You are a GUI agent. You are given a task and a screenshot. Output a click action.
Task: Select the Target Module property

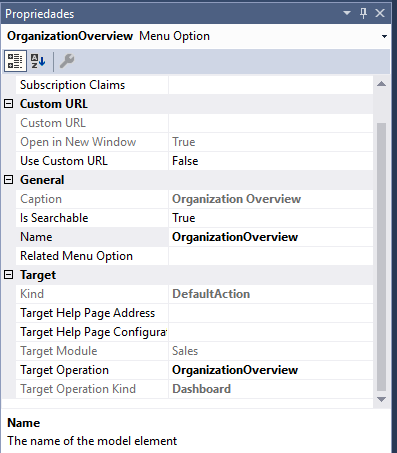(92, 351)
